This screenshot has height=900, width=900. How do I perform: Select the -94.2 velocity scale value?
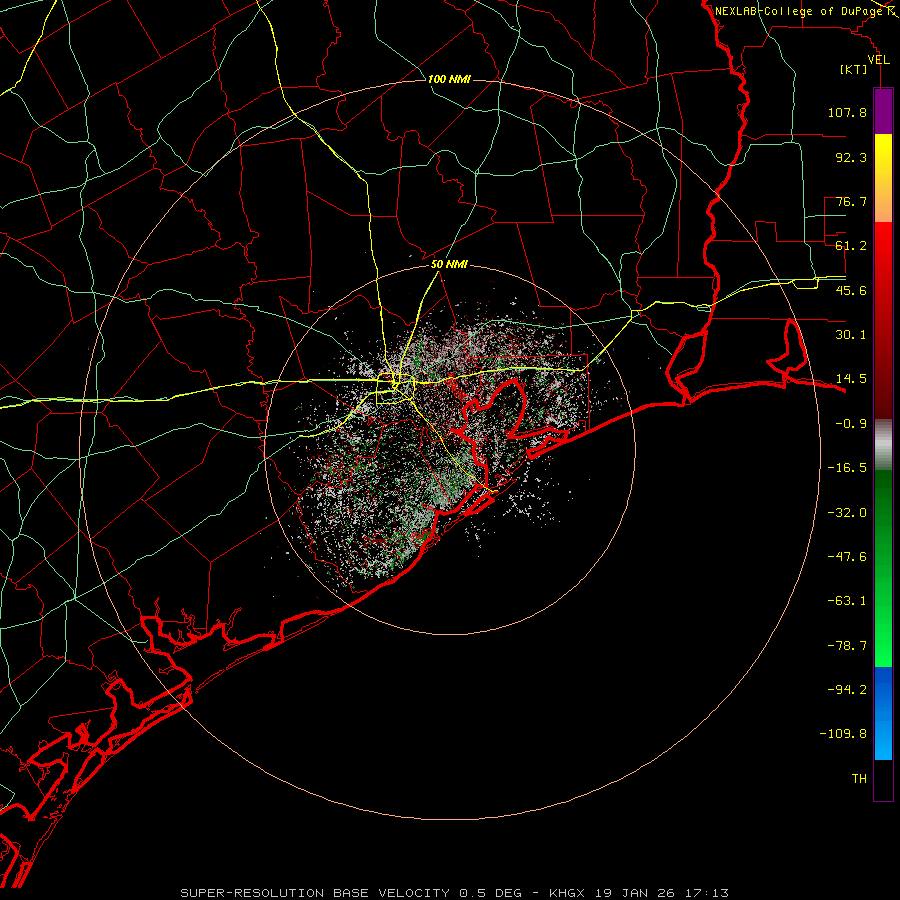pos(847,690)
